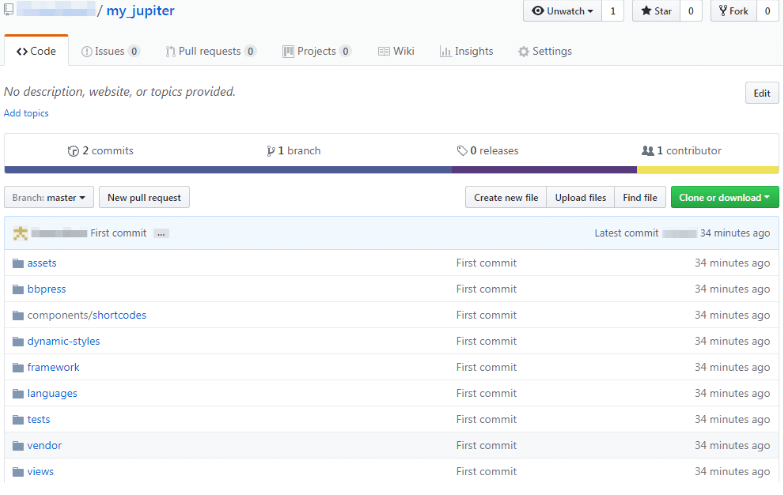Click First commit message in framework row
This screenshot has width=783, height=495.
(x=486, y=367)
